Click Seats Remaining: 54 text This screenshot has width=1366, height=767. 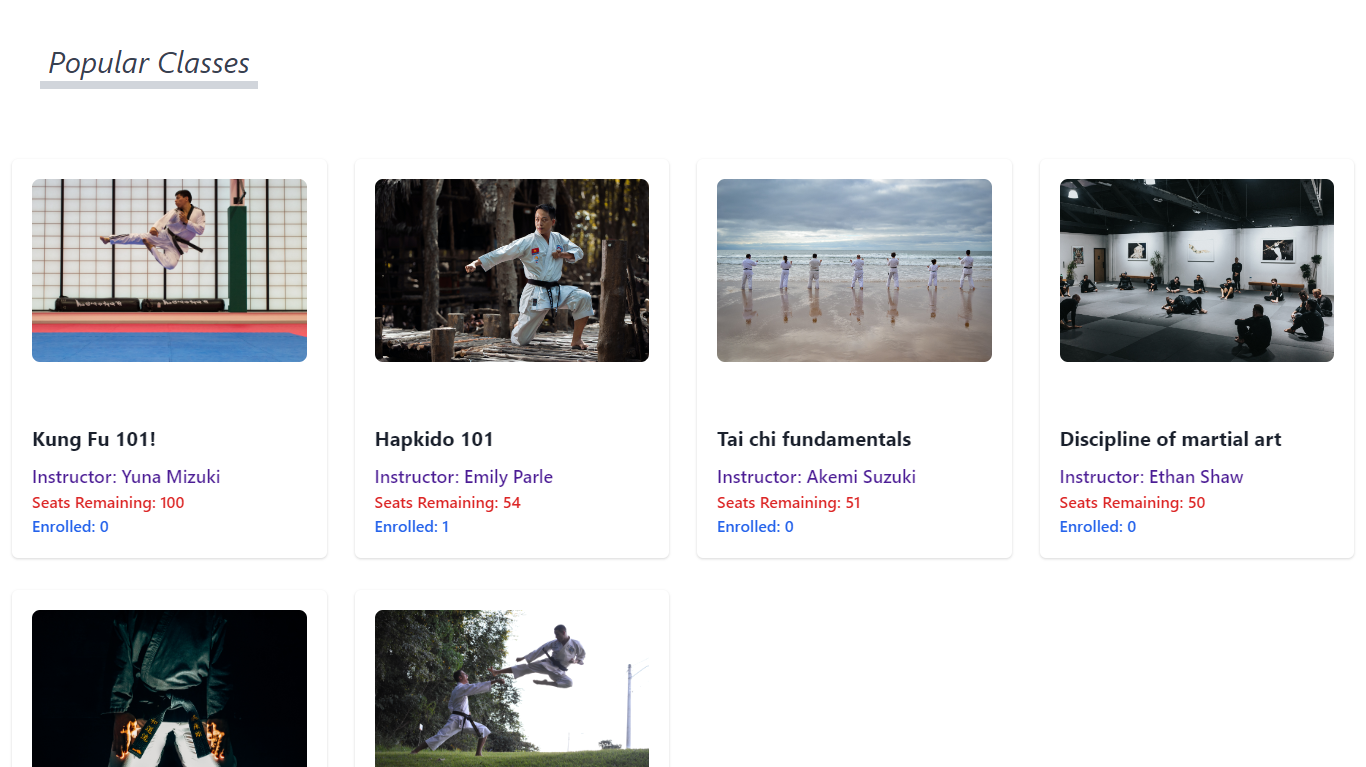pyautogui.click(x=448, y=503)
